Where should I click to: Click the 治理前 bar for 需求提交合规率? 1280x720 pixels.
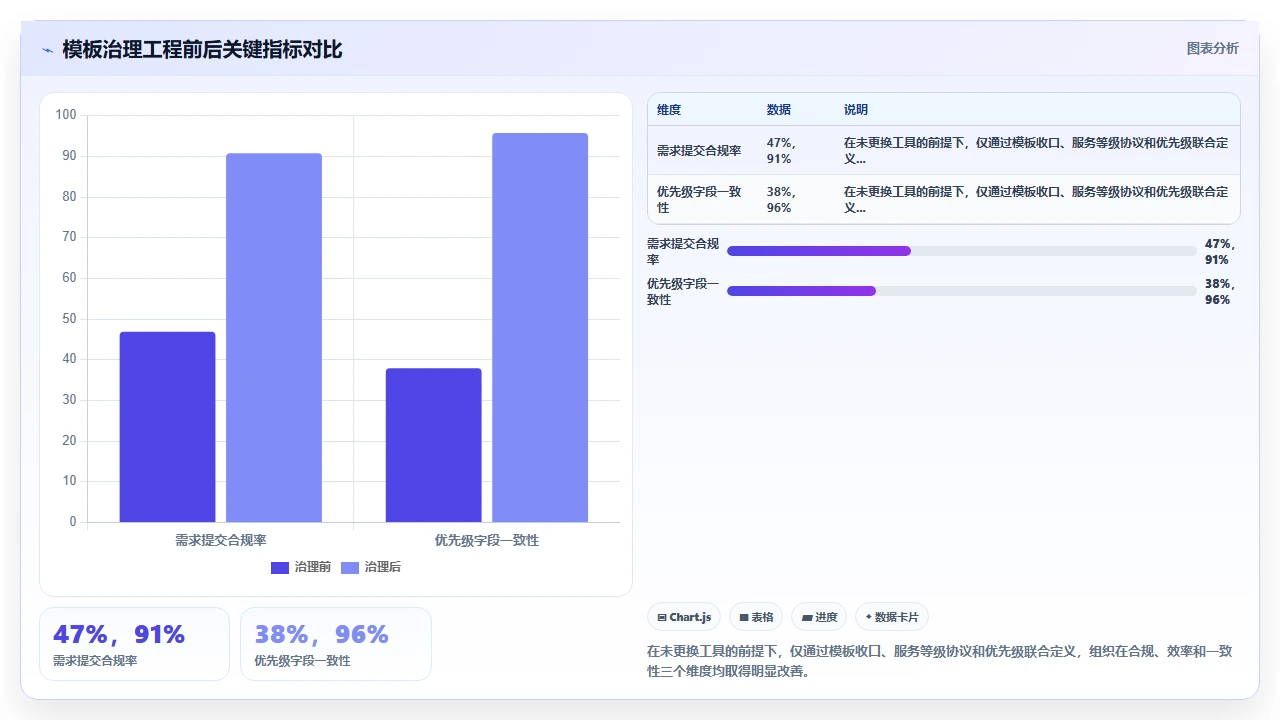tap(167, 427)
